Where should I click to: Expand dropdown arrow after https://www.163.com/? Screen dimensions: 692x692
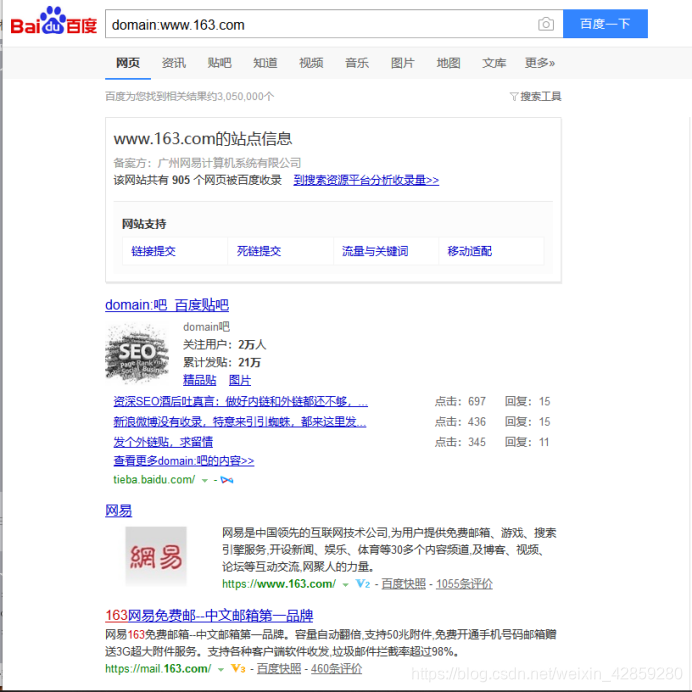pos(346,585)
